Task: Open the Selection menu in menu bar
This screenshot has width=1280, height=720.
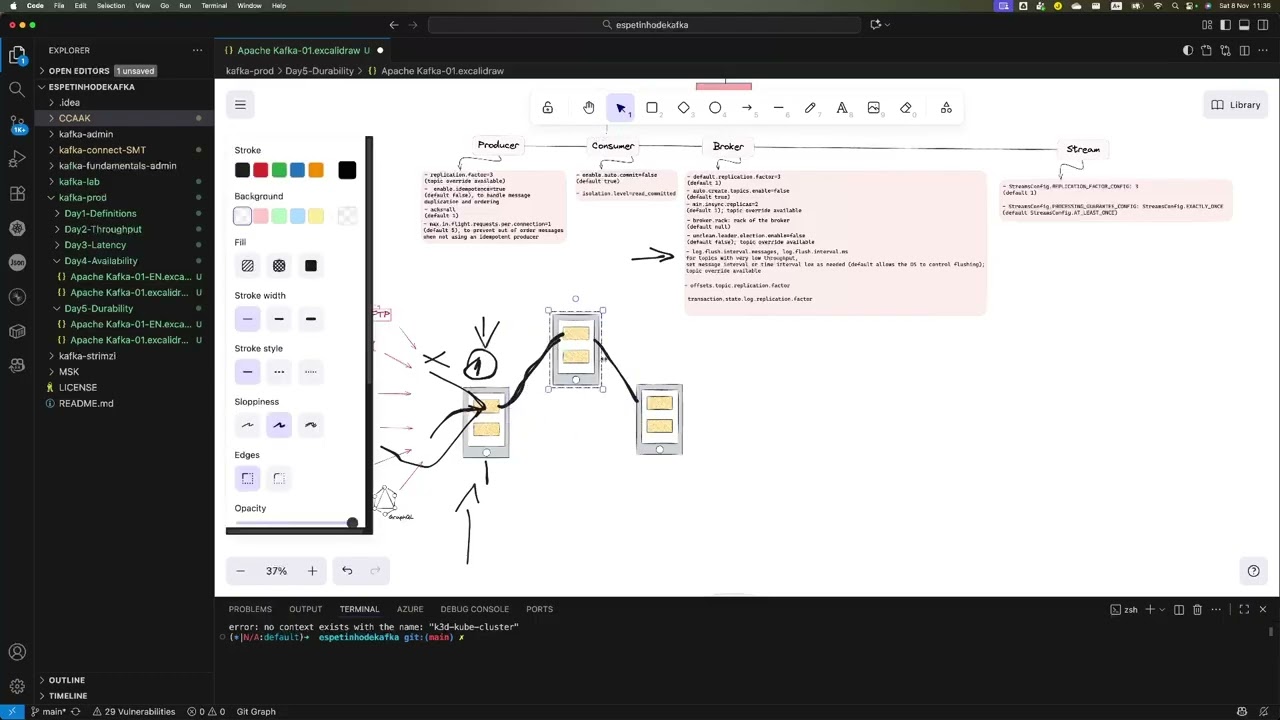Action: [111, 6]
